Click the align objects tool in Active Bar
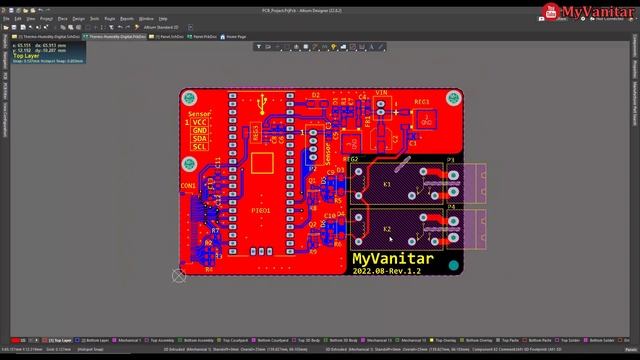The width and height of the screenshot is (640, 360). coord(296,47)
